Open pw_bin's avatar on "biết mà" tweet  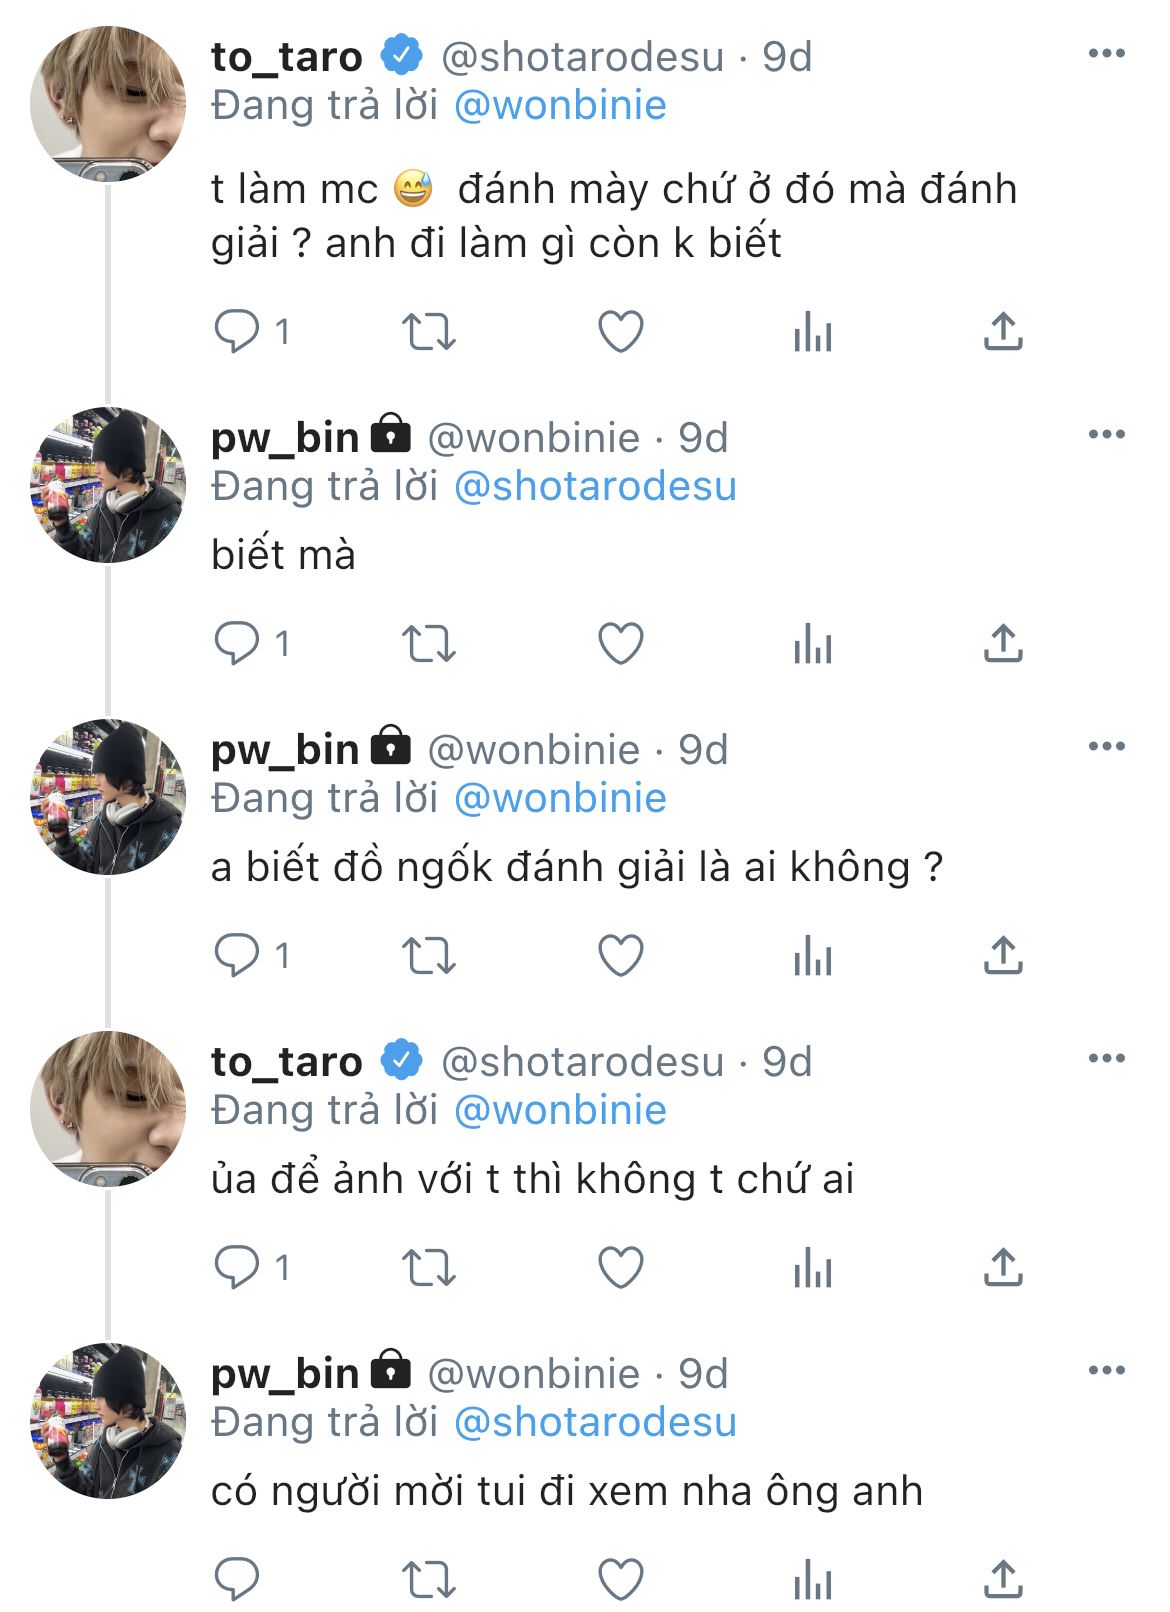(108, 485)
